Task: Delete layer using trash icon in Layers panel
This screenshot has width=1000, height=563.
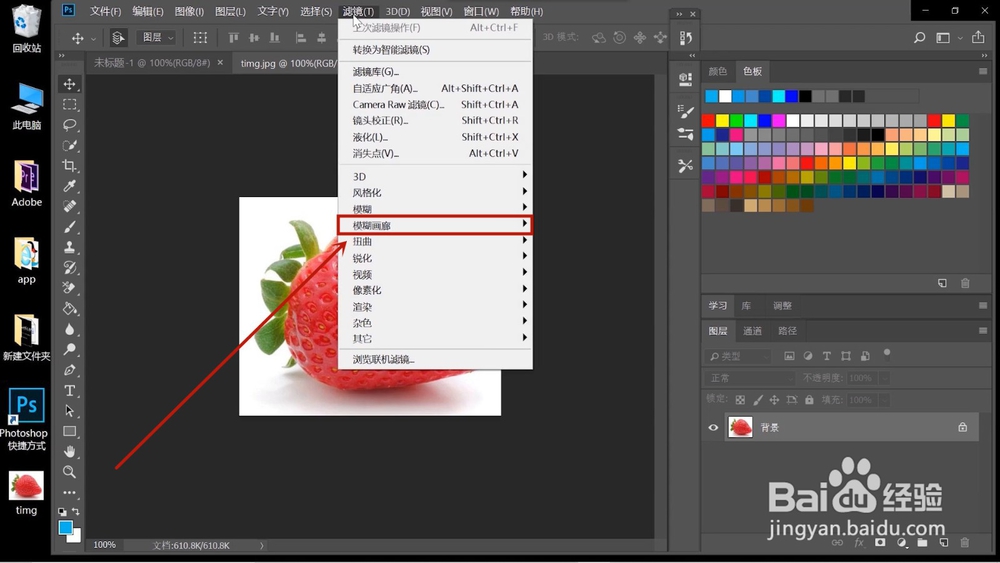Action: tap(964, 543)
